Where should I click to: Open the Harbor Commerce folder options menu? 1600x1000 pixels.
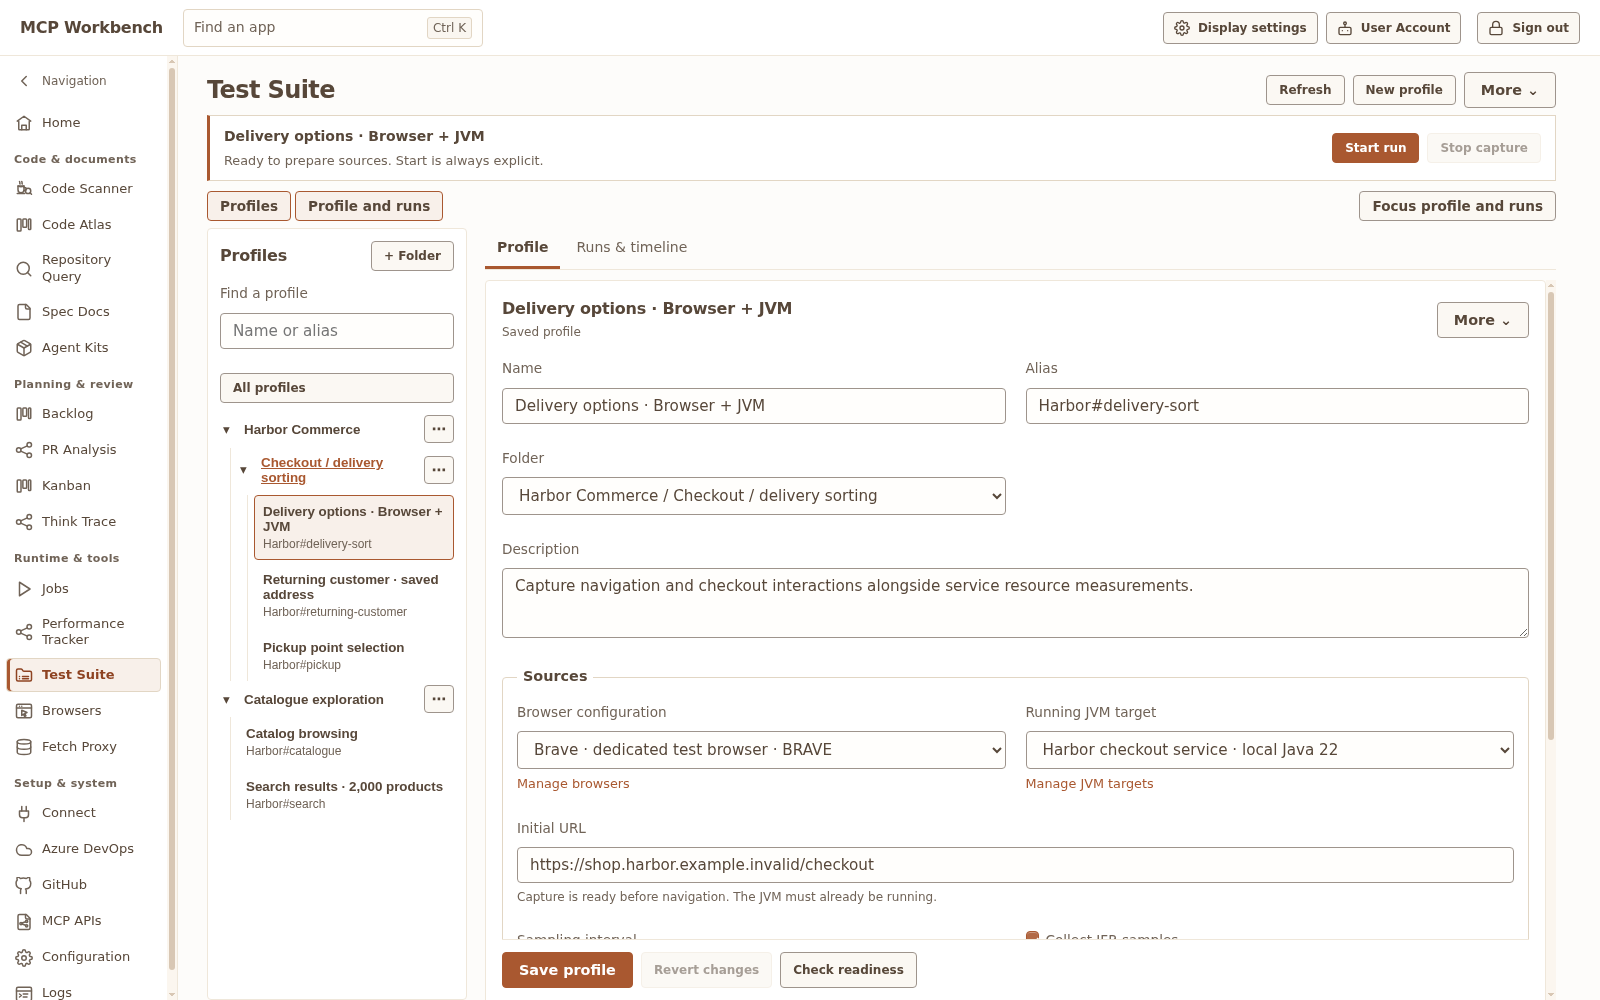coord(439,429)
